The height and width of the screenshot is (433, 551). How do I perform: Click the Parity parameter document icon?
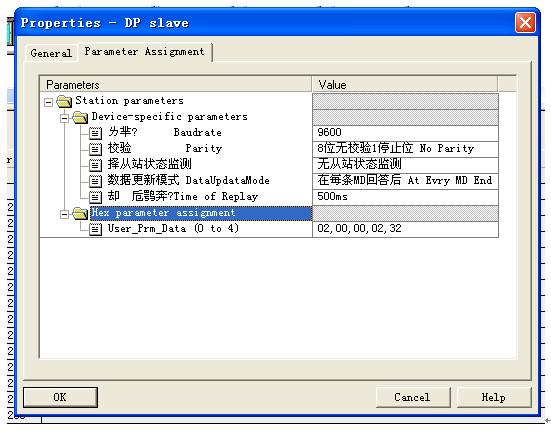tap(95, 149)
